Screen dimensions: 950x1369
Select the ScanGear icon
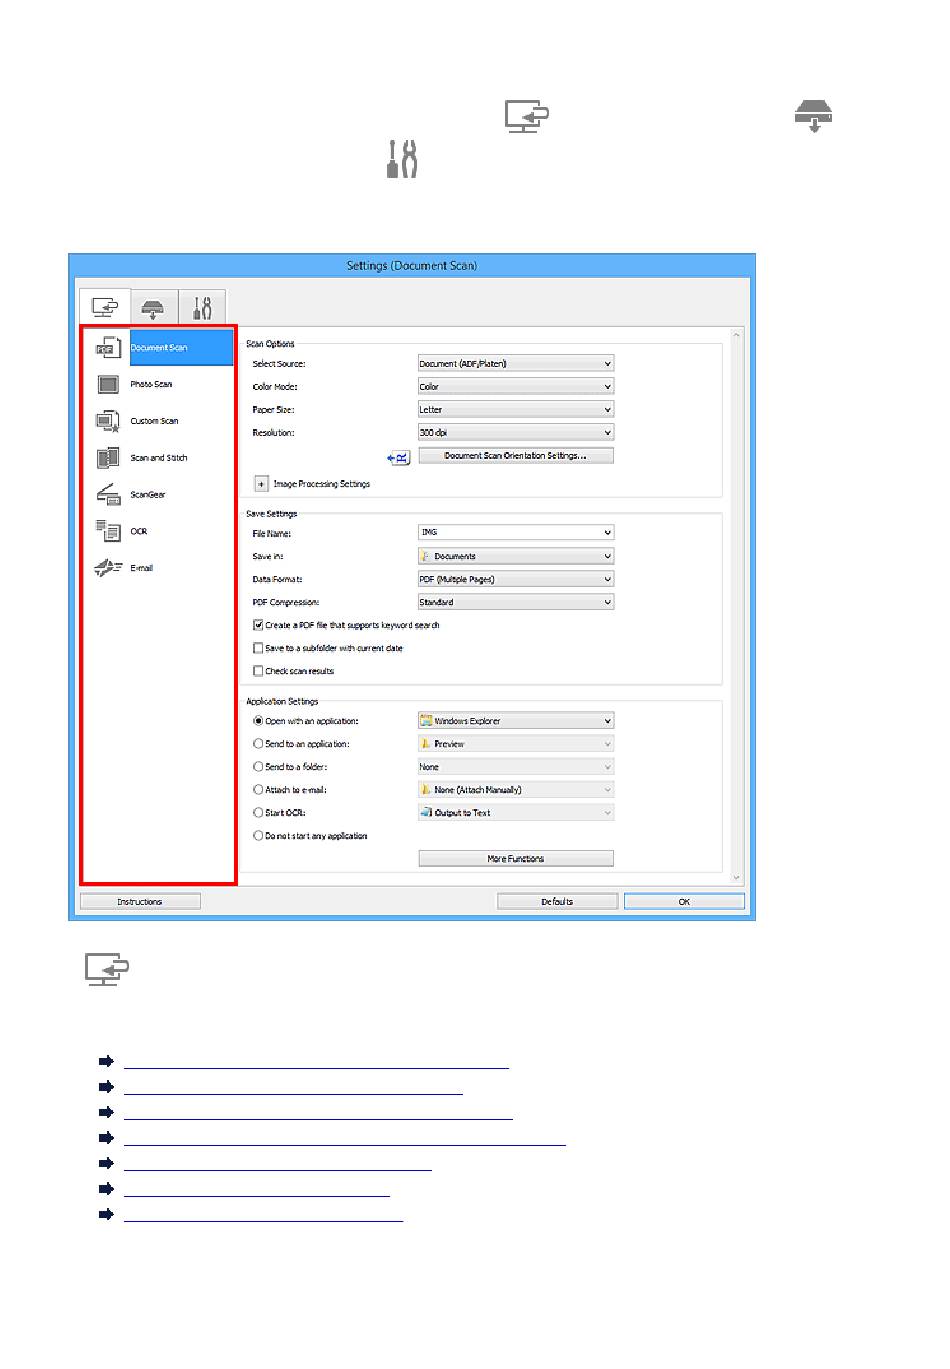point(108,495)
